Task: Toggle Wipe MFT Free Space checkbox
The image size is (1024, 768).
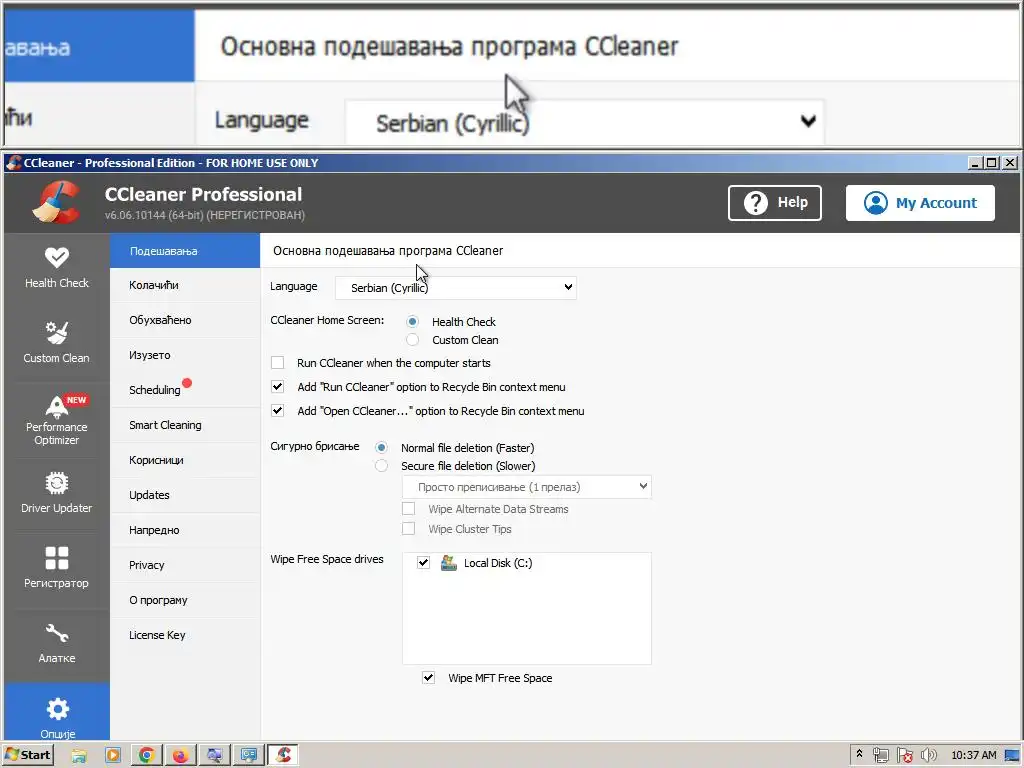Action: [x=428, y=678]
